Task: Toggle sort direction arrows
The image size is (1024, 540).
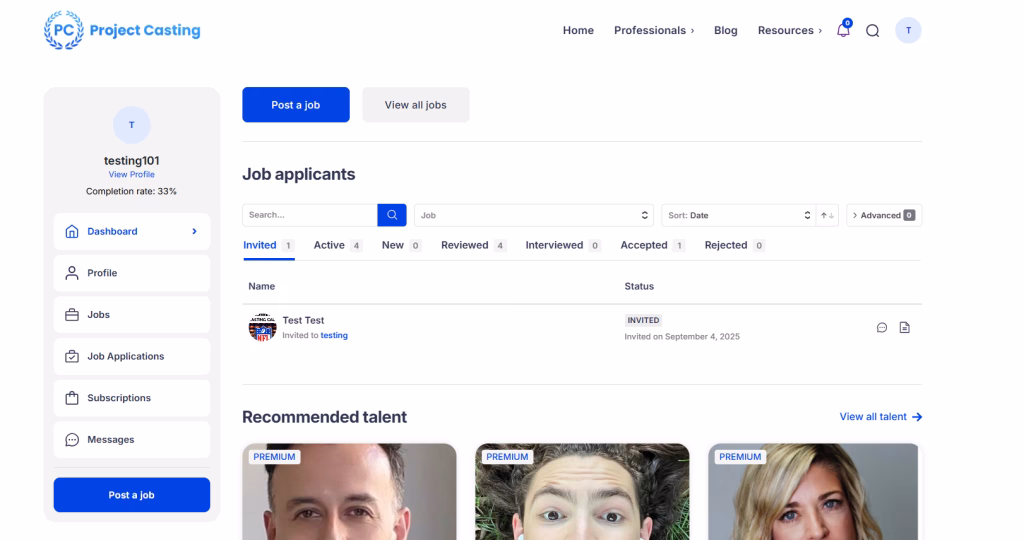Action: (x=827, y=215)
